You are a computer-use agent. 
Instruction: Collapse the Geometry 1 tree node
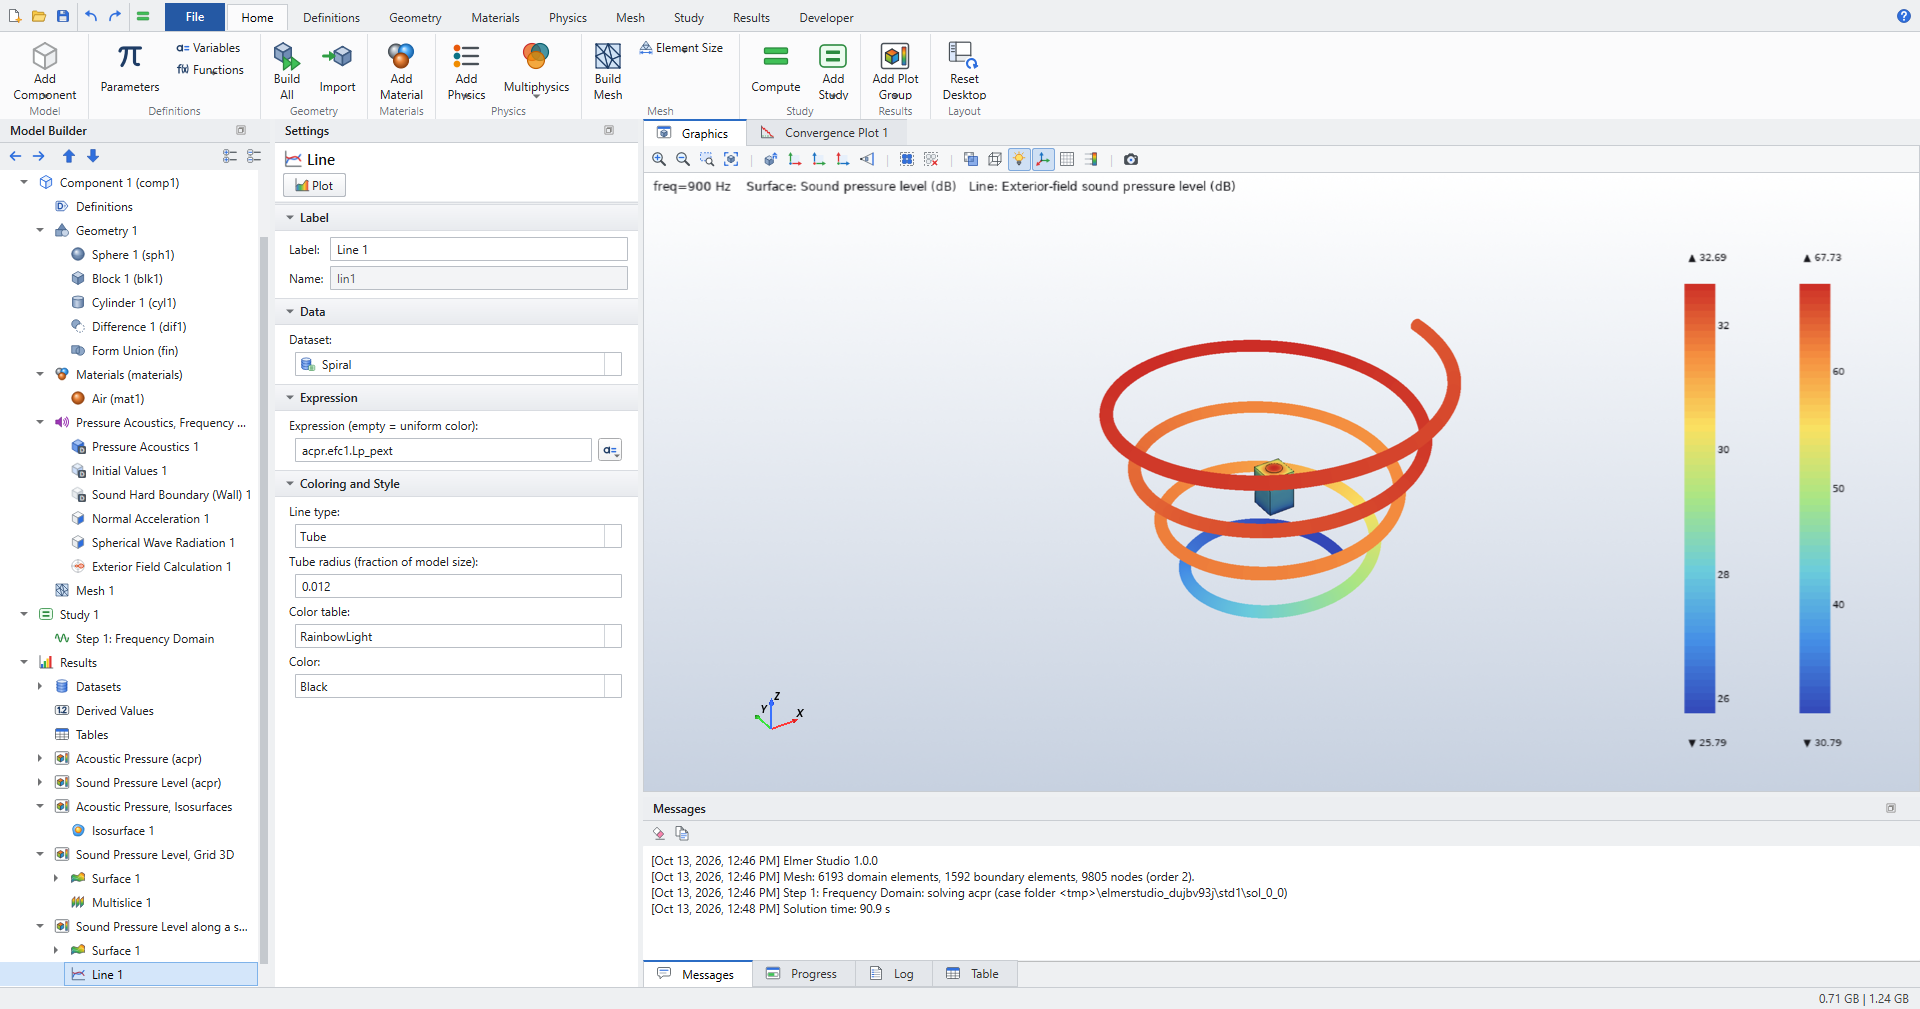pyautogui.click(x=40, y=231)
